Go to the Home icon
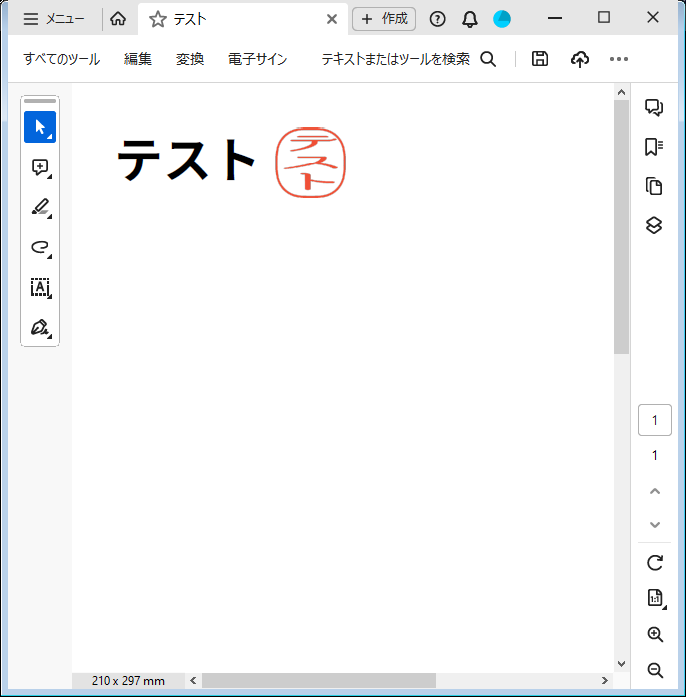The image size is (686, 697). click(118, 19)
